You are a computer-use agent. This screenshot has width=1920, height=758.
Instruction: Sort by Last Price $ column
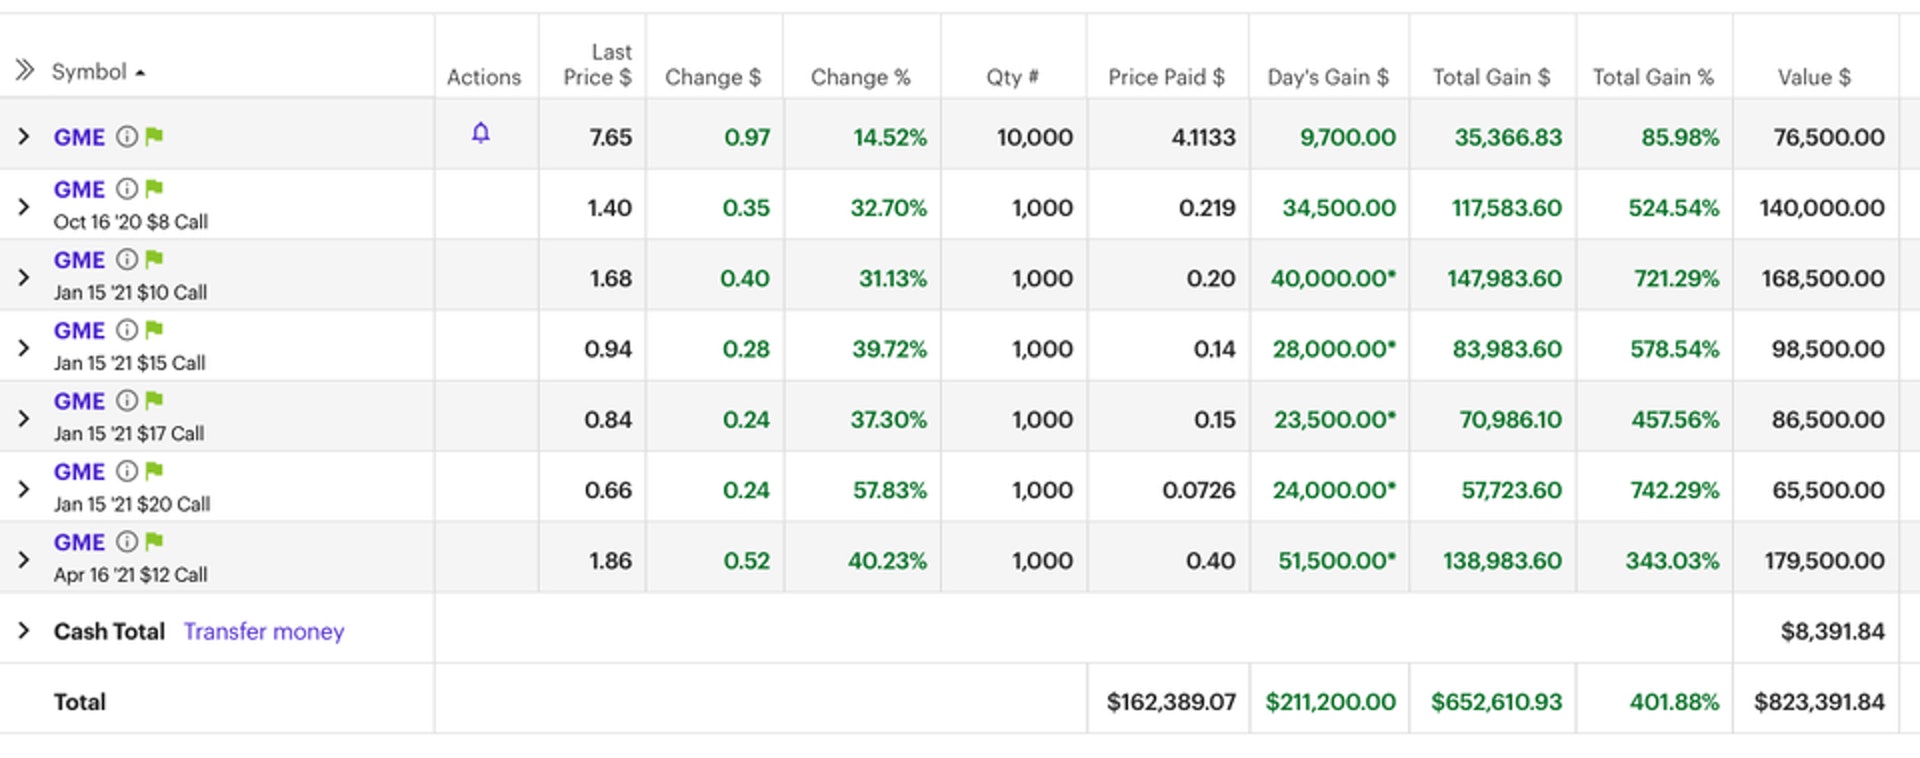(x=597, y=64)
